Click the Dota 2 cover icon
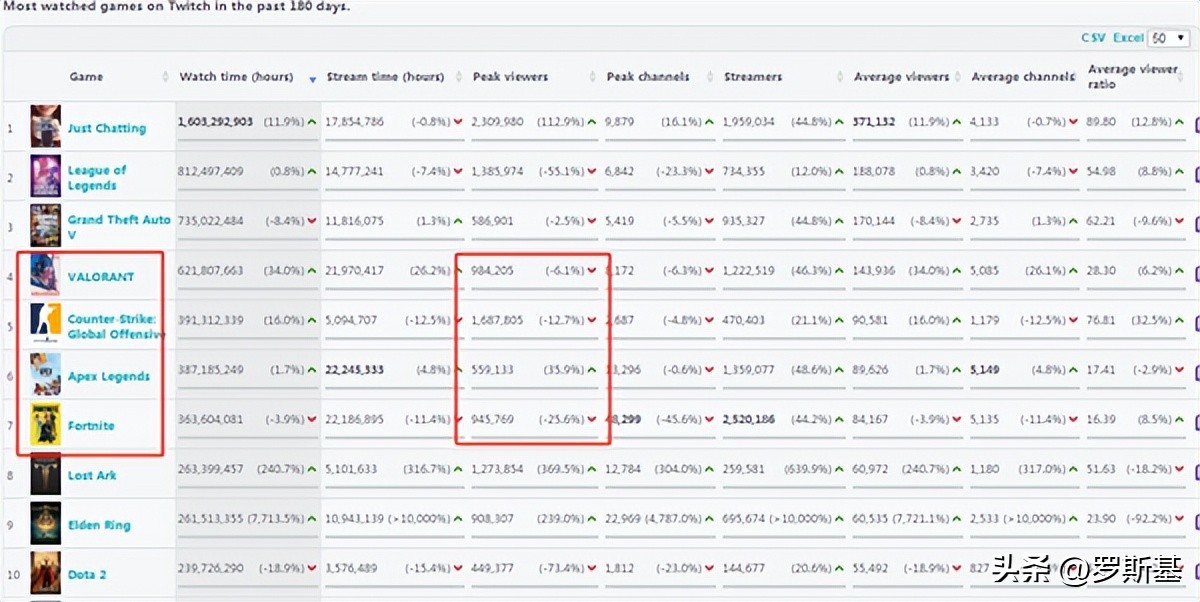The width and height of the screenshot is (1200, 602). point(45,573)
